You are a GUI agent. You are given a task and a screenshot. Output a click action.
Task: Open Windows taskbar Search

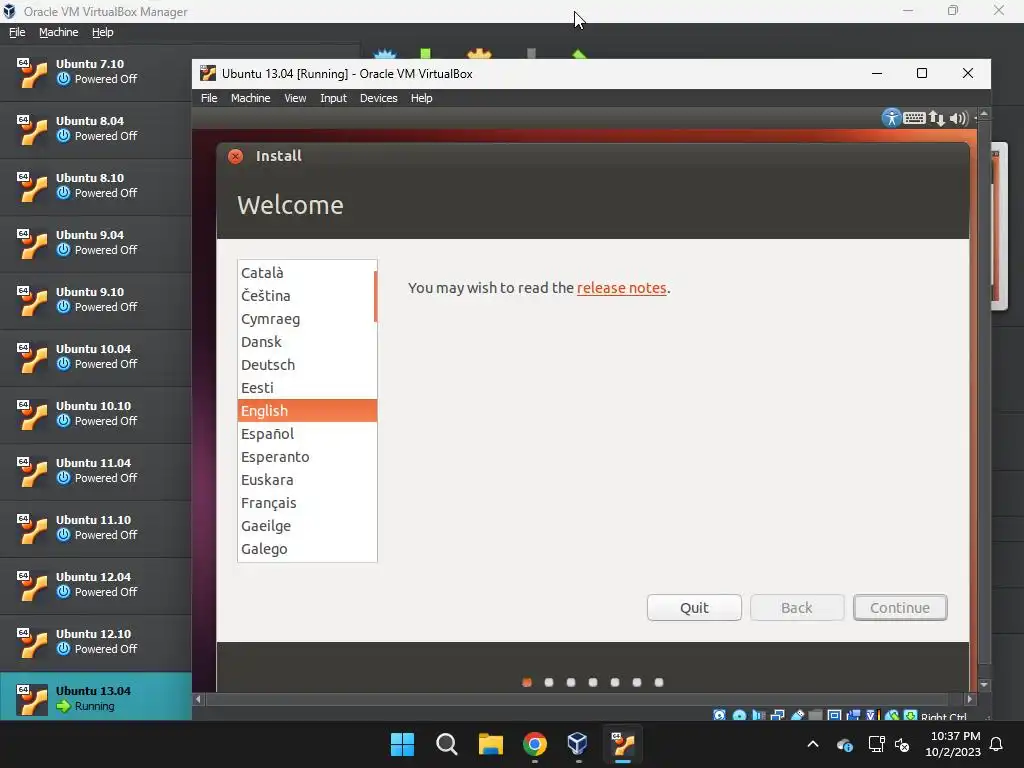[x=447, y=744]
